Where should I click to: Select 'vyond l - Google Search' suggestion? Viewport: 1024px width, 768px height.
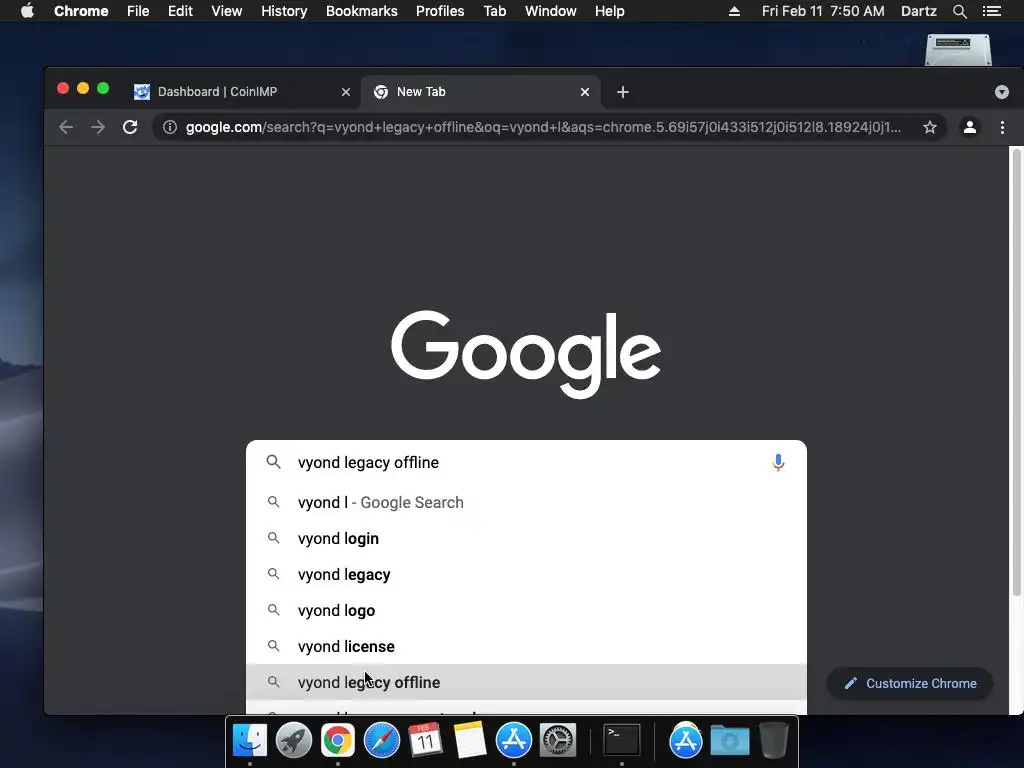(526, 503)
